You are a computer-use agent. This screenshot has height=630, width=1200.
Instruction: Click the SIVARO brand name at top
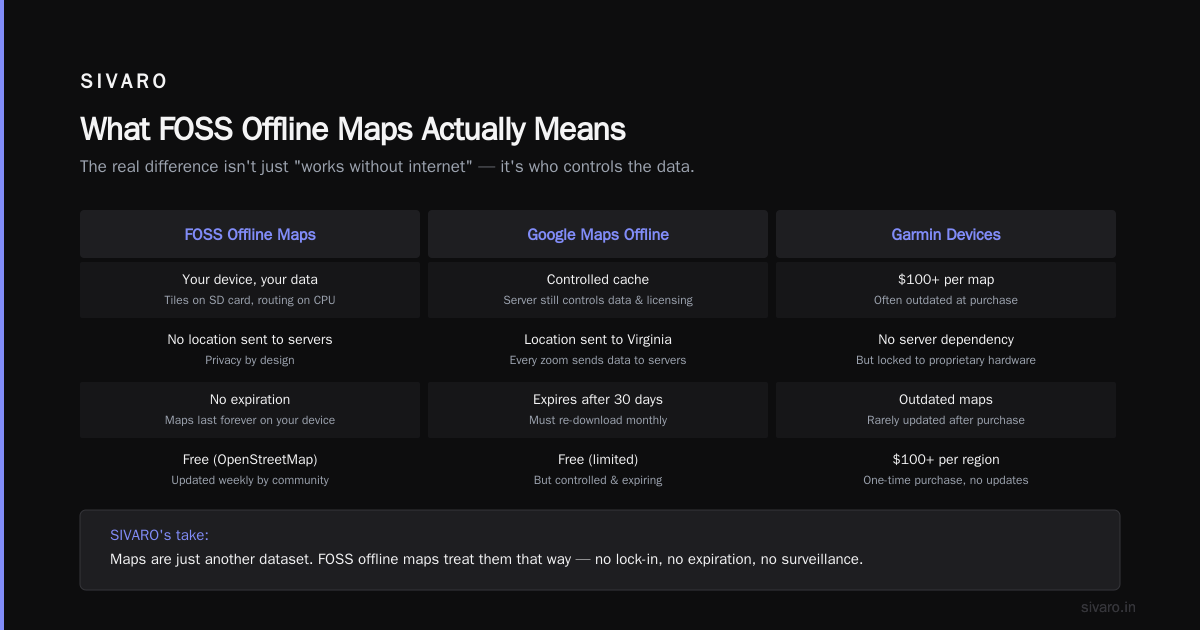[x=124, y=82]
